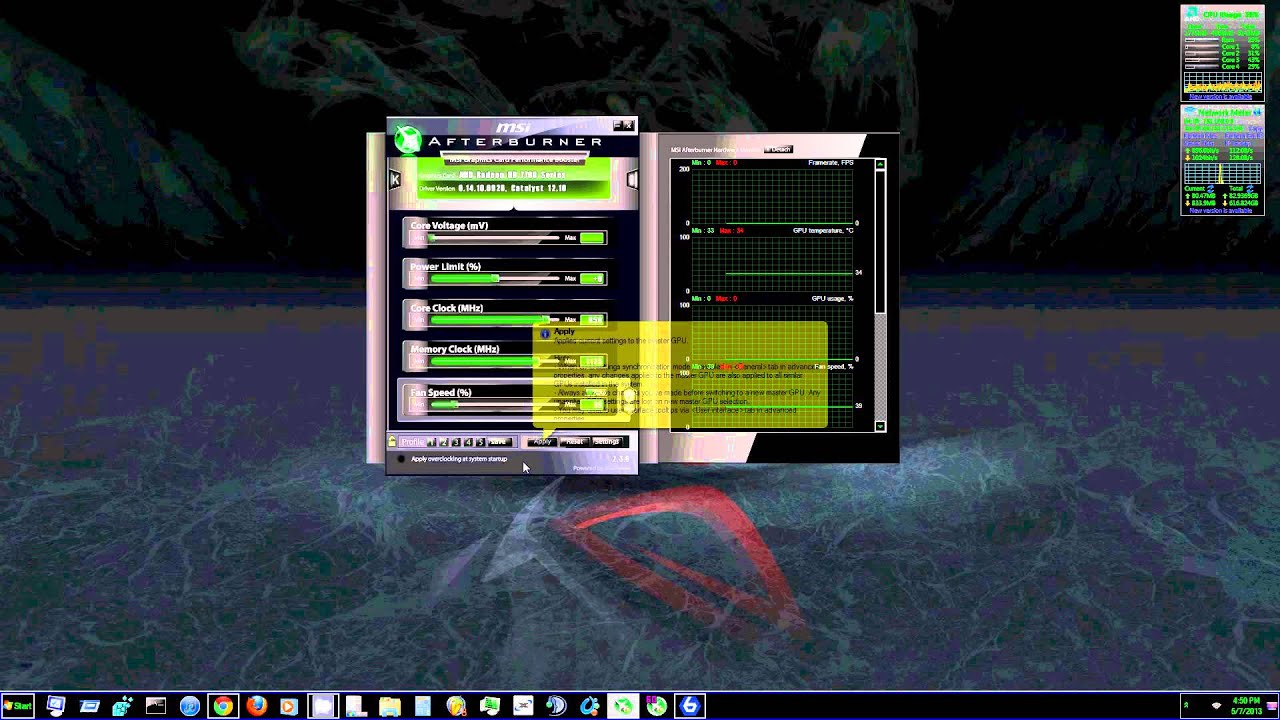Click the profile lock icon

[x=392, y=442]
